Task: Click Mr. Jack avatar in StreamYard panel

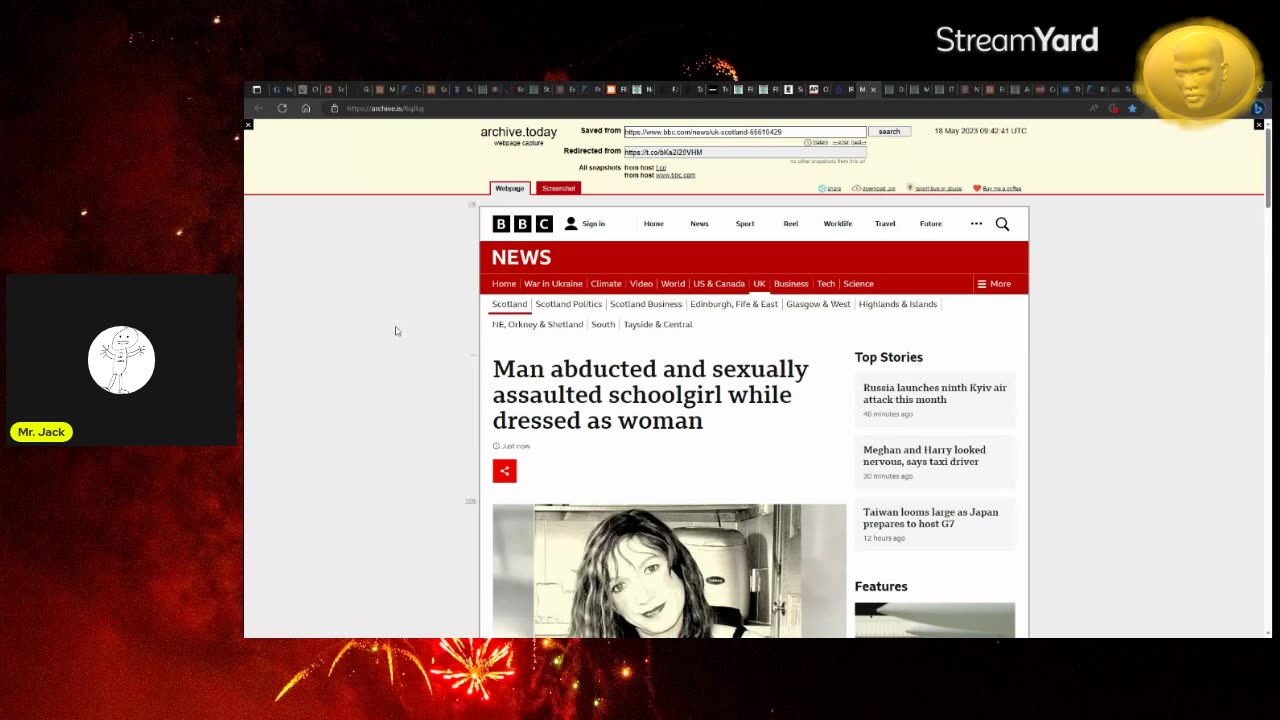Action: tap(121, 359)
